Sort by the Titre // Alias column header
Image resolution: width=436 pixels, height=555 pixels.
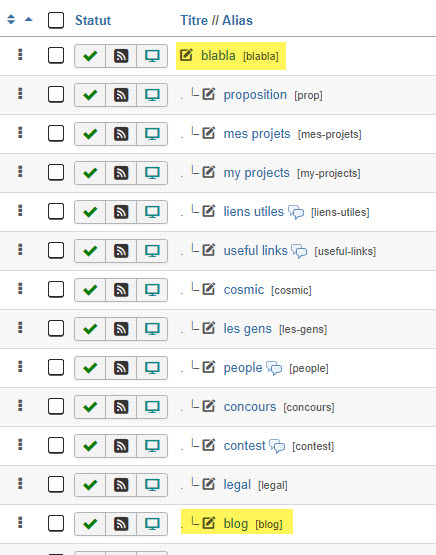click(x=217, y=21)
